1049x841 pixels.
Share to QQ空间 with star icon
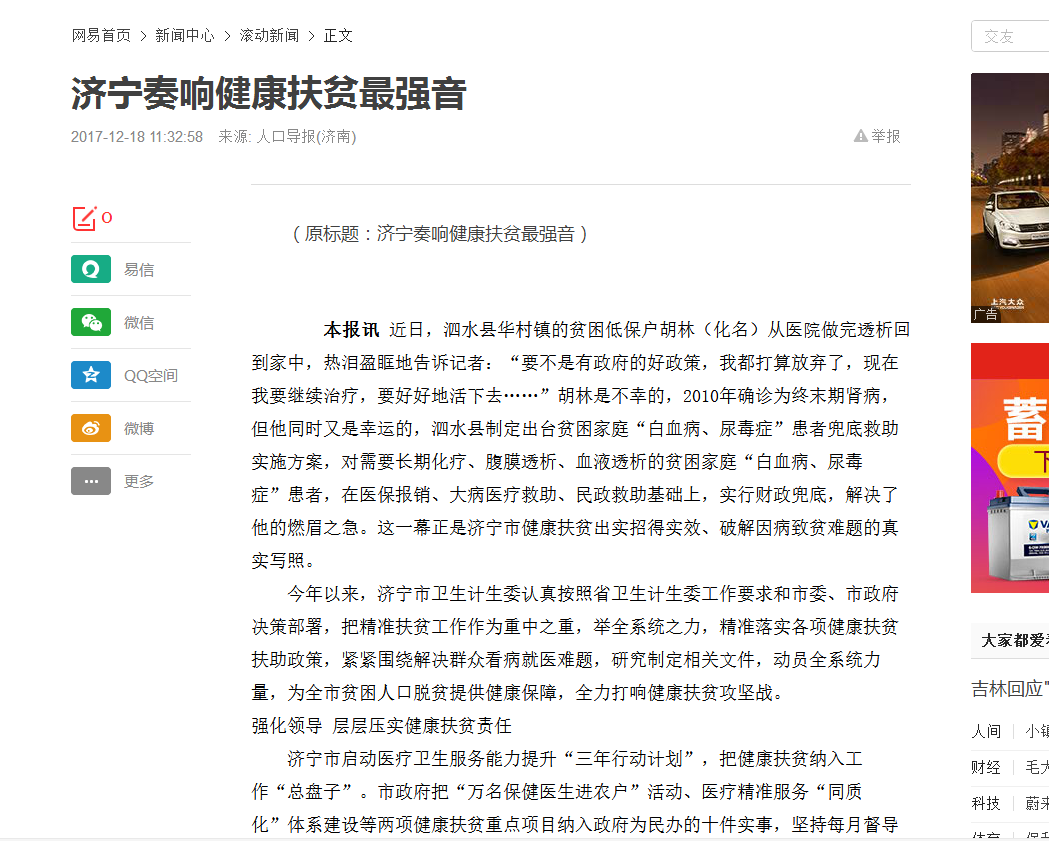pyautogui.click(x=91, y=376)
